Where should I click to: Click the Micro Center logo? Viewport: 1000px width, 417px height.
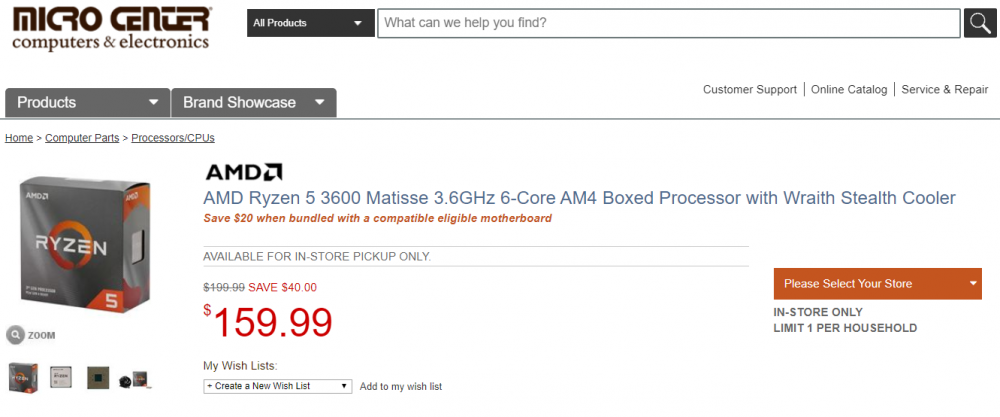(x=111, y=28)
